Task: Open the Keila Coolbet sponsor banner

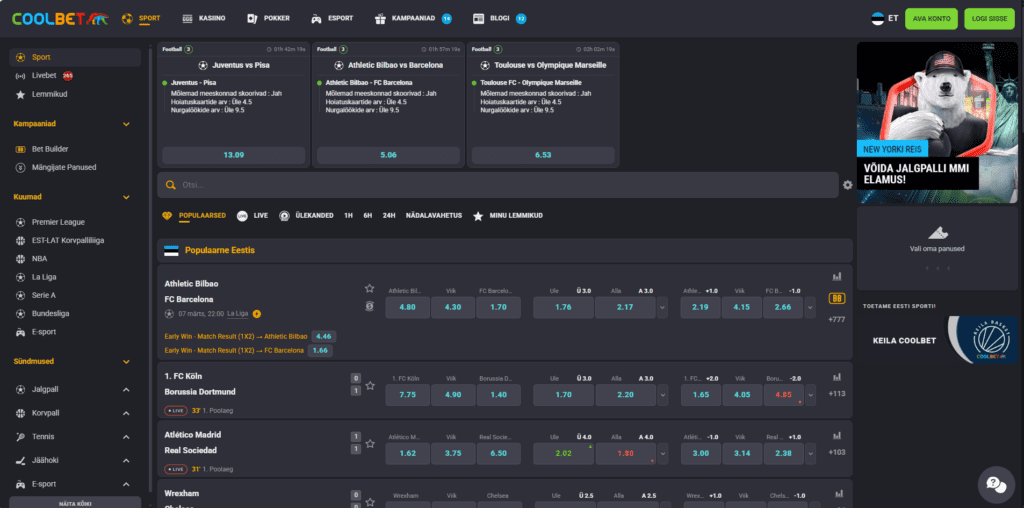Action: pyautogui.click(x=937, y=340)
